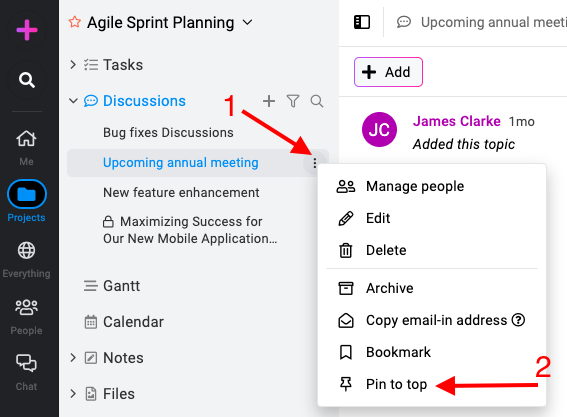The height and width of the screenshot is (417, 567).
Task: Open the Chat icon in sidebar
Action: [26, 363]
